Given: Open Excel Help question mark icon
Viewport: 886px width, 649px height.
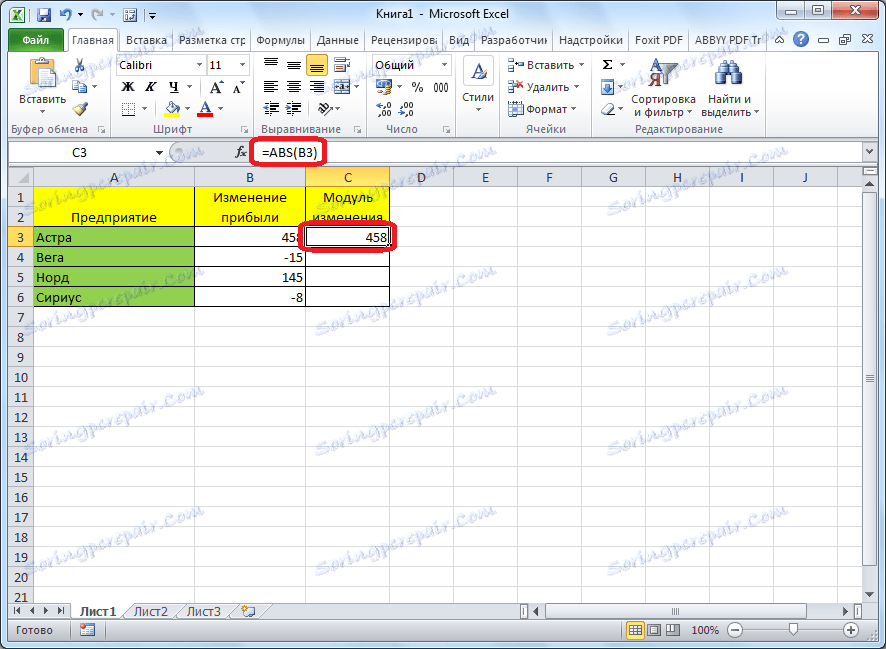Looking at the screenshot, I should pyautogui.click(x=801, y=40).
